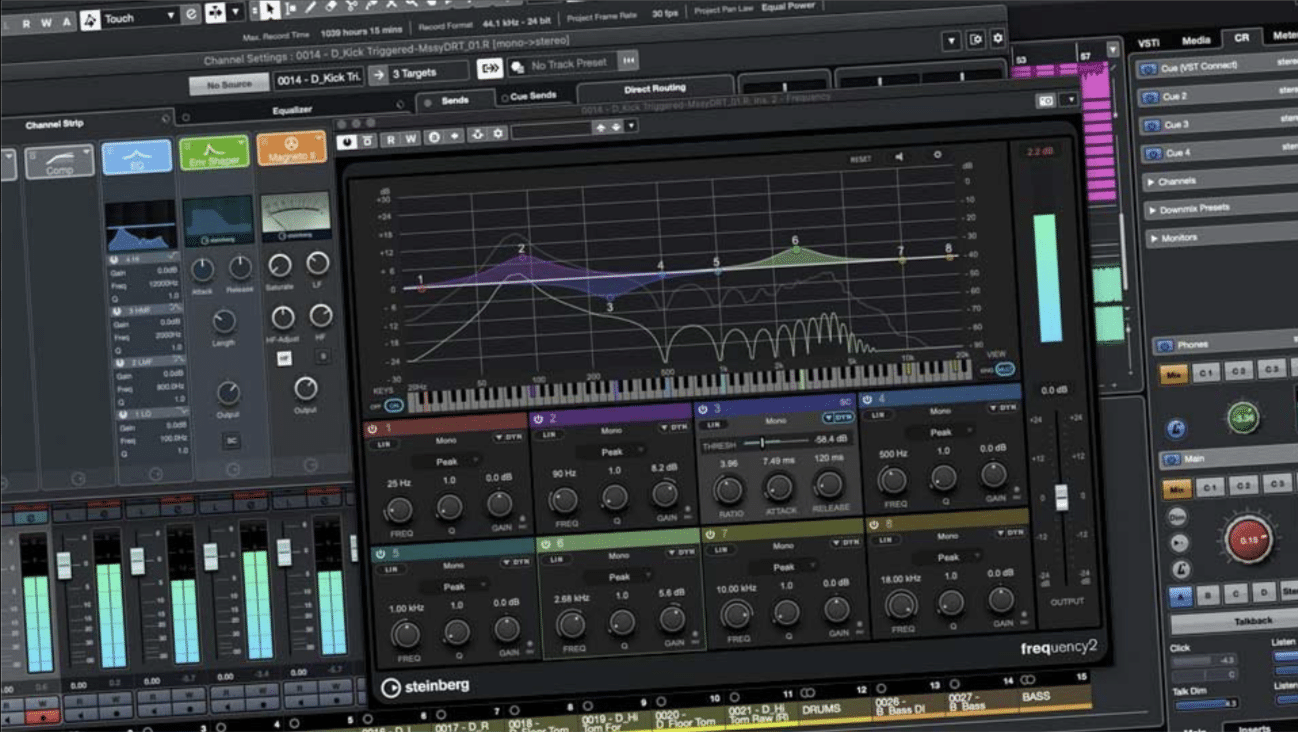Screen dimensions: 1298x732
Task: Open the automation mode icon beside Touch
Action: click(91, 19)
